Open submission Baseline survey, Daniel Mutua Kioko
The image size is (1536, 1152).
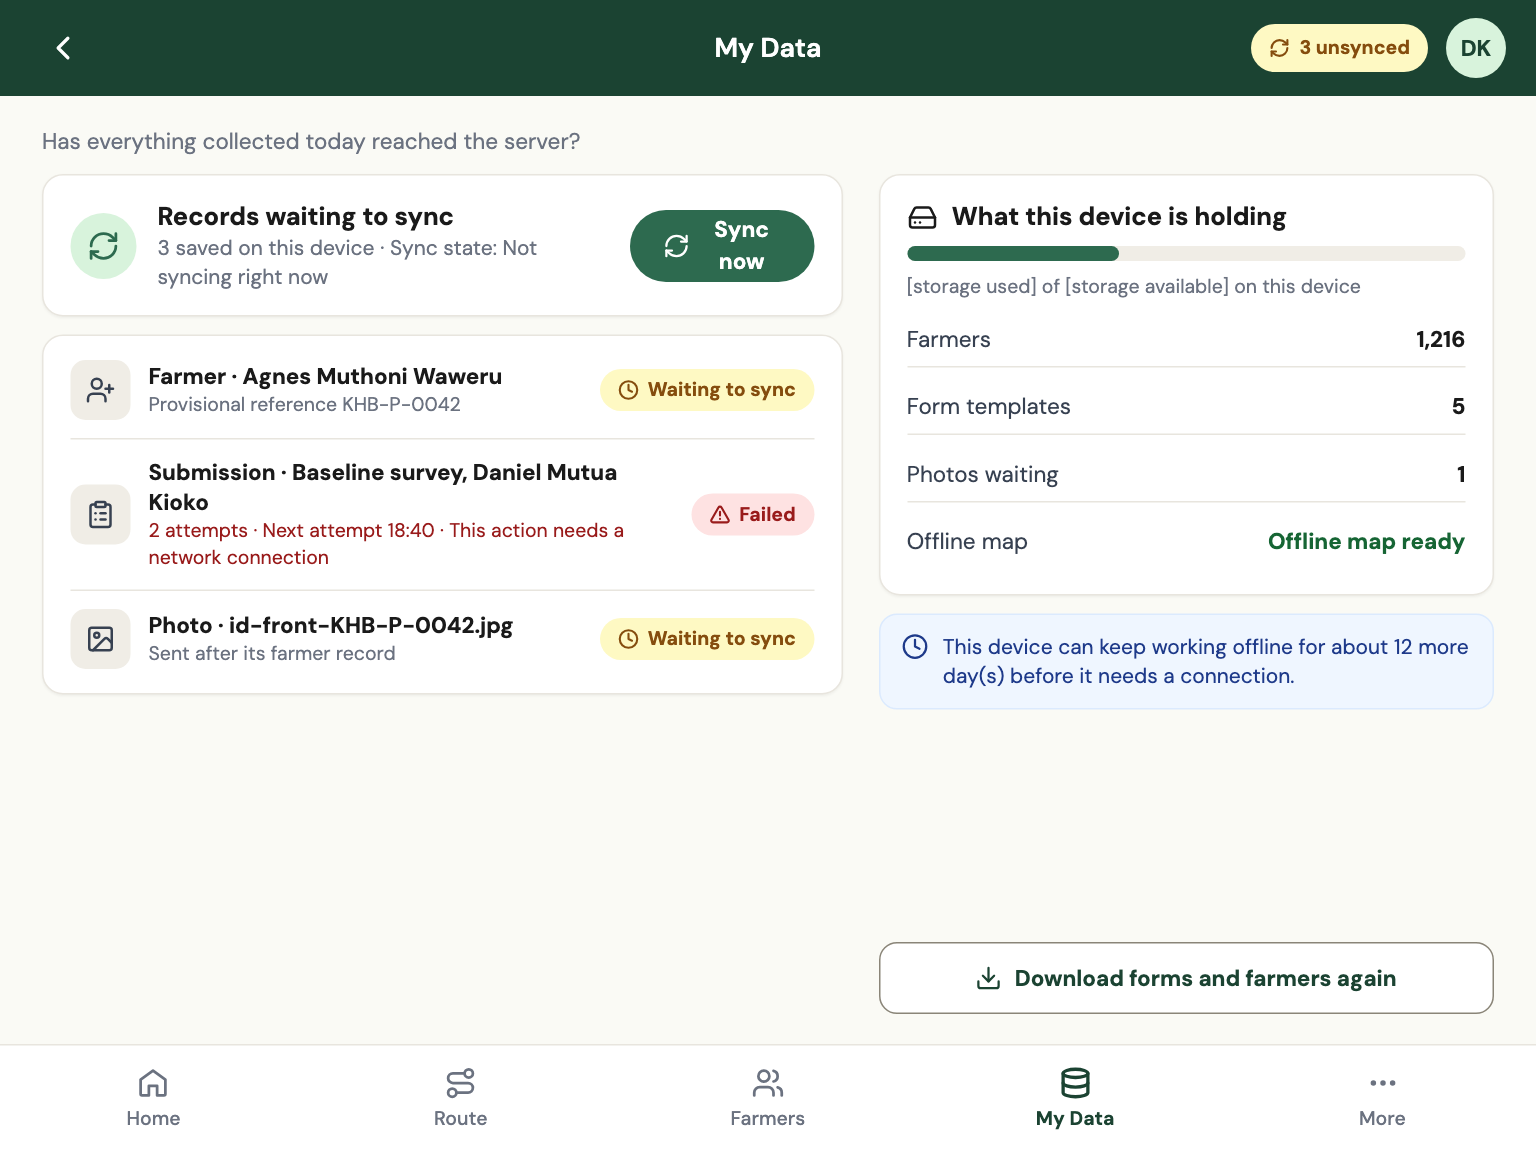pyautogui.click(x=443, y=515)
